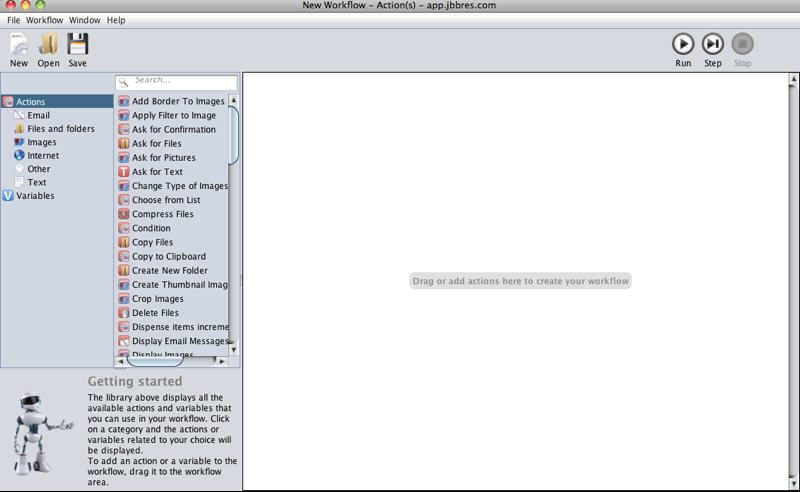
Task: Click the Ask for Text T icon
Action: pyautogui.click(x=123, y=171)
